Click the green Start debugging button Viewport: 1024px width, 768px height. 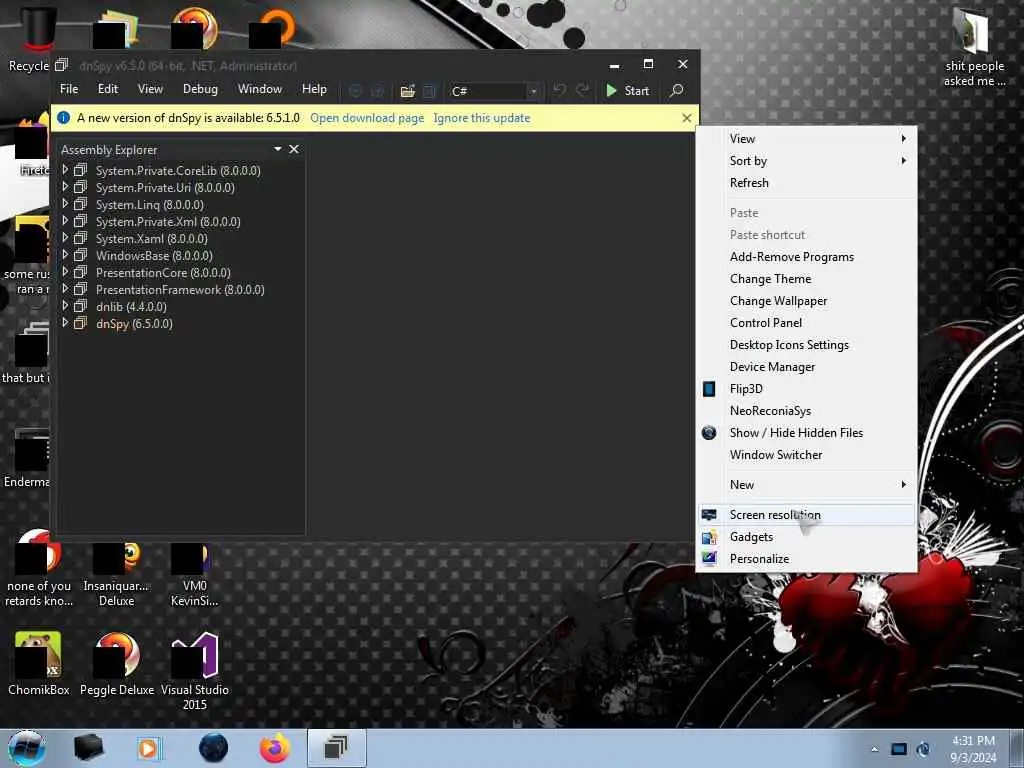click(627, 91)
